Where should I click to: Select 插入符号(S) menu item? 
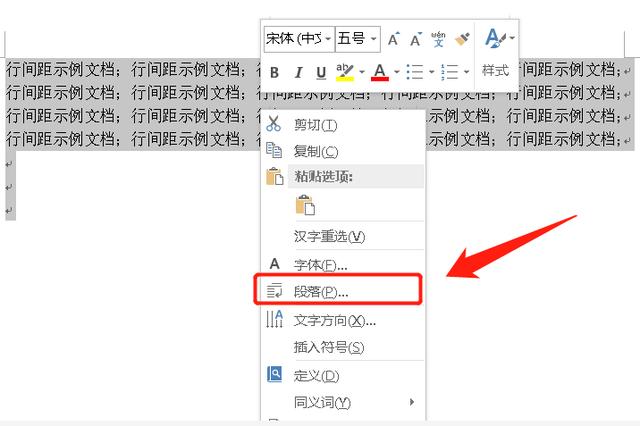[x=343, y=347]
